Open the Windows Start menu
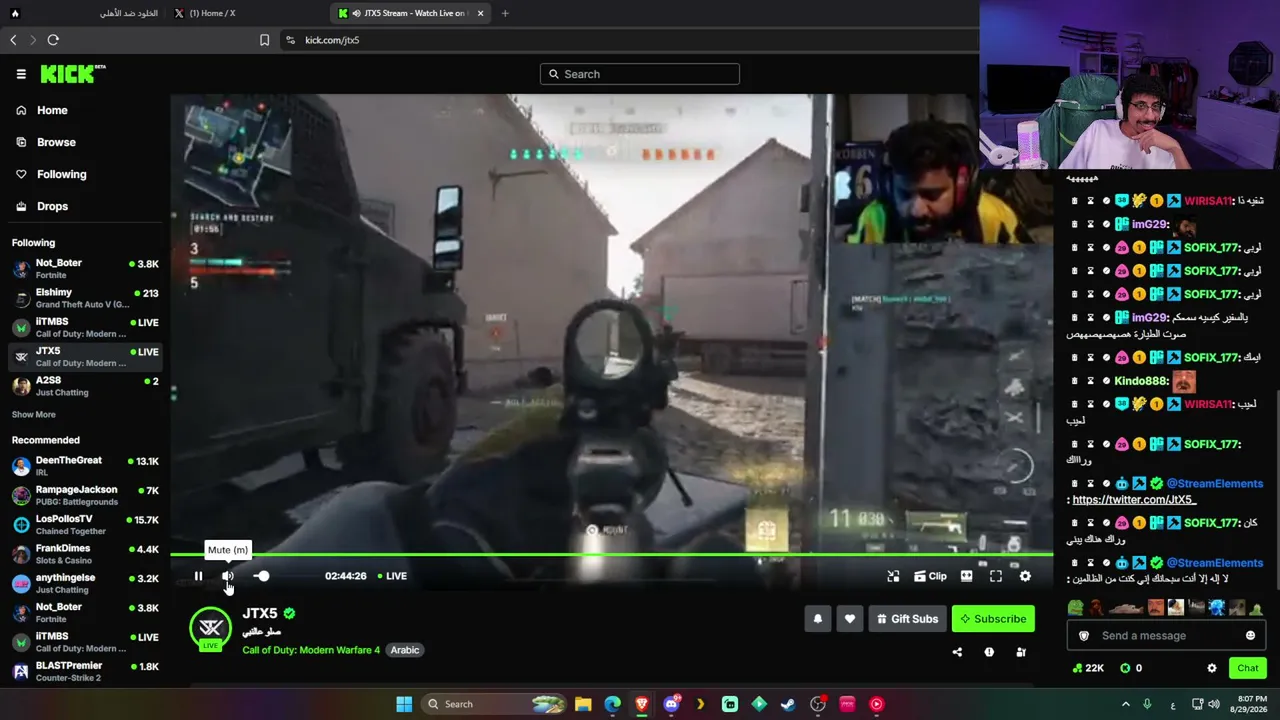1280x720 pixels. tap(404, 704)
